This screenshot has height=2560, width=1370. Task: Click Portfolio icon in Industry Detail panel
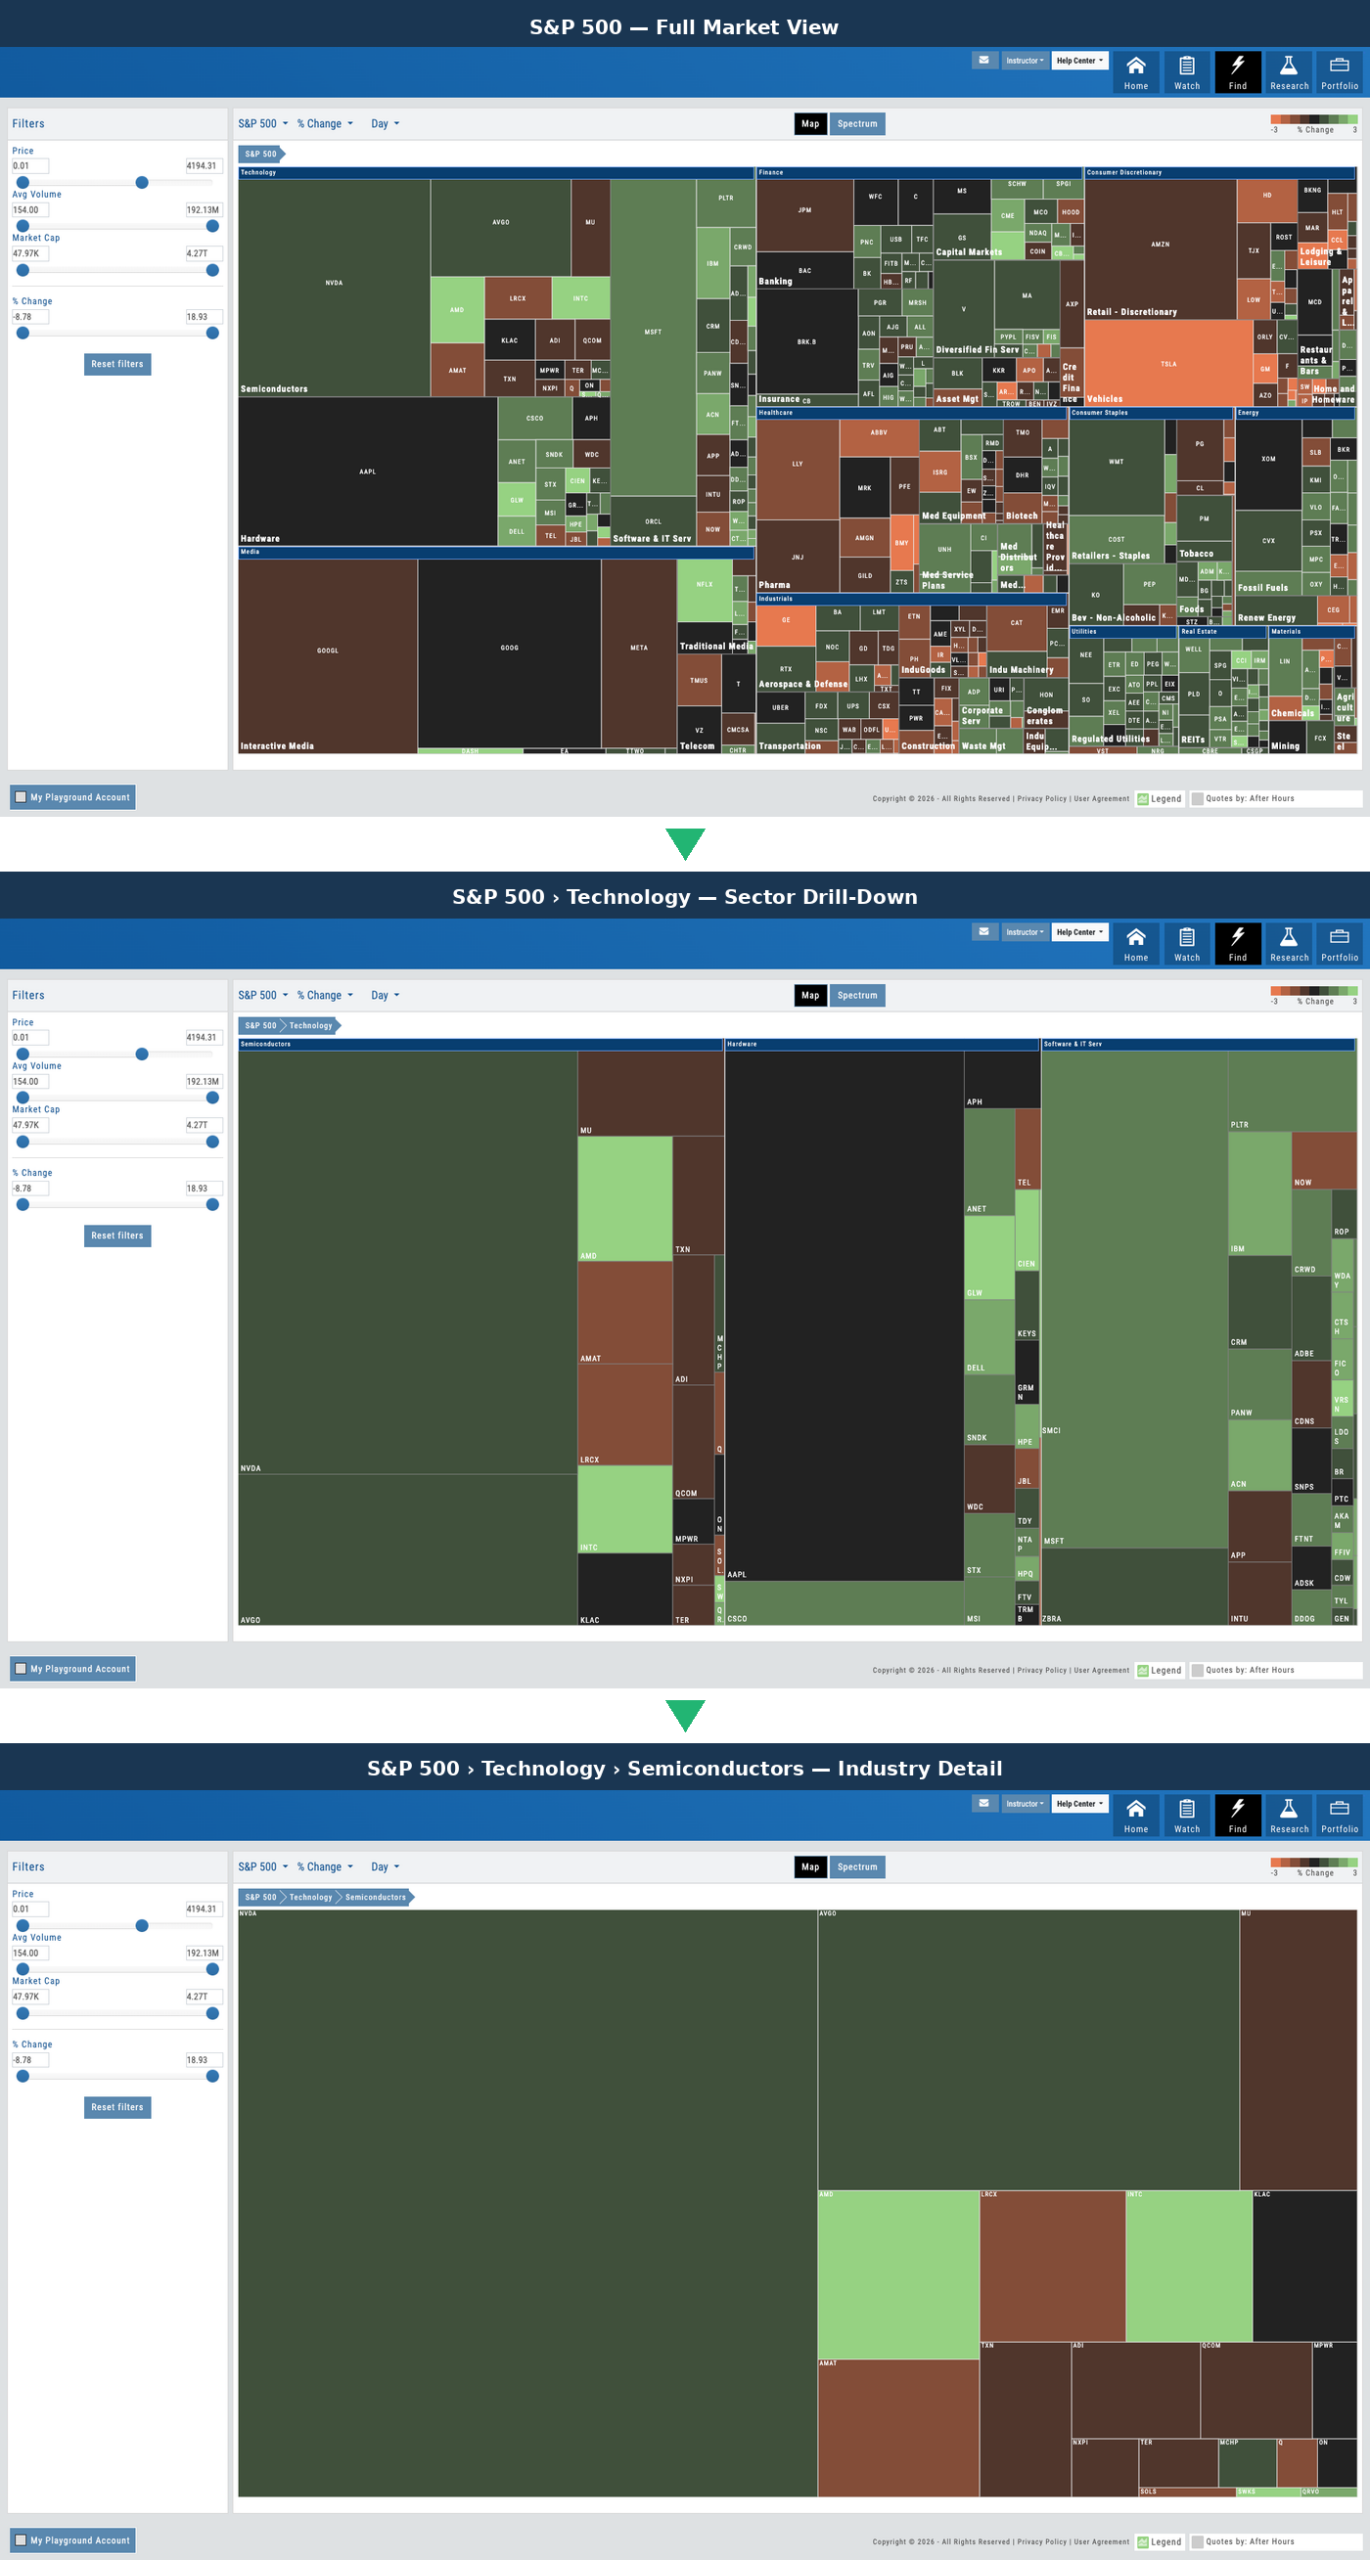pos(1339,1814)
